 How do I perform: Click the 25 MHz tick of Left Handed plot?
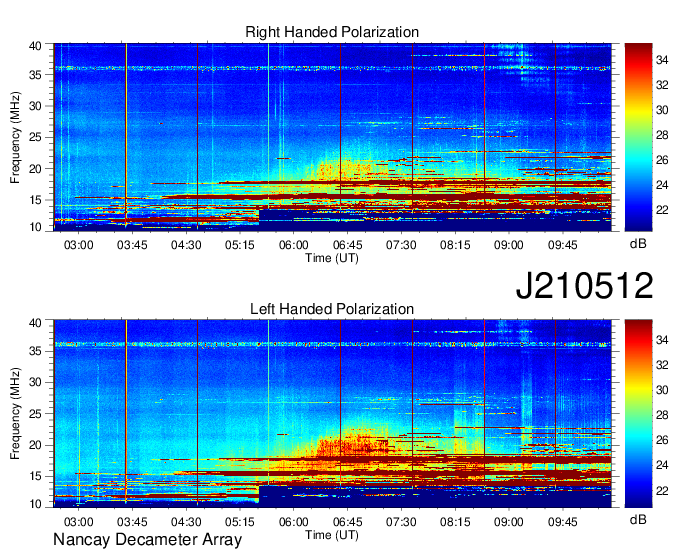[35, 414]
